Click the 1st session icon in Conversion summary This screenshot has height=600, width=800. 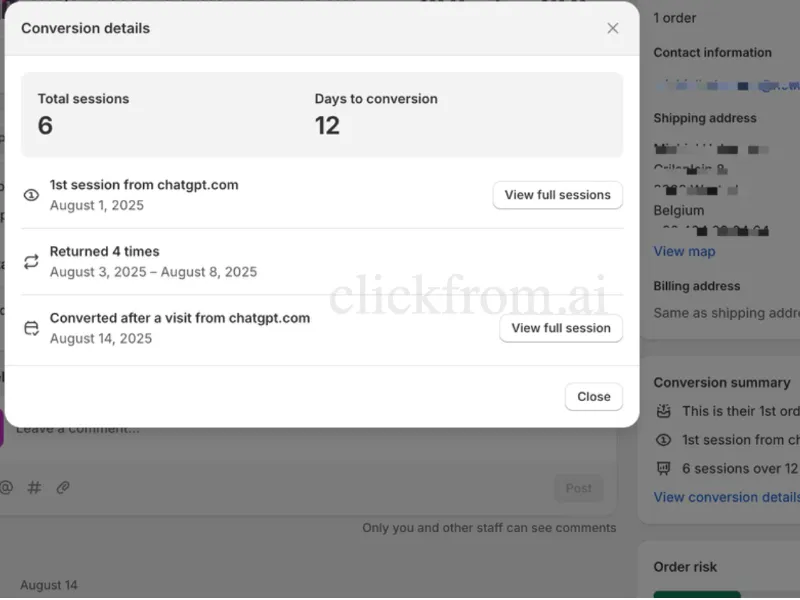coord(664,440)
